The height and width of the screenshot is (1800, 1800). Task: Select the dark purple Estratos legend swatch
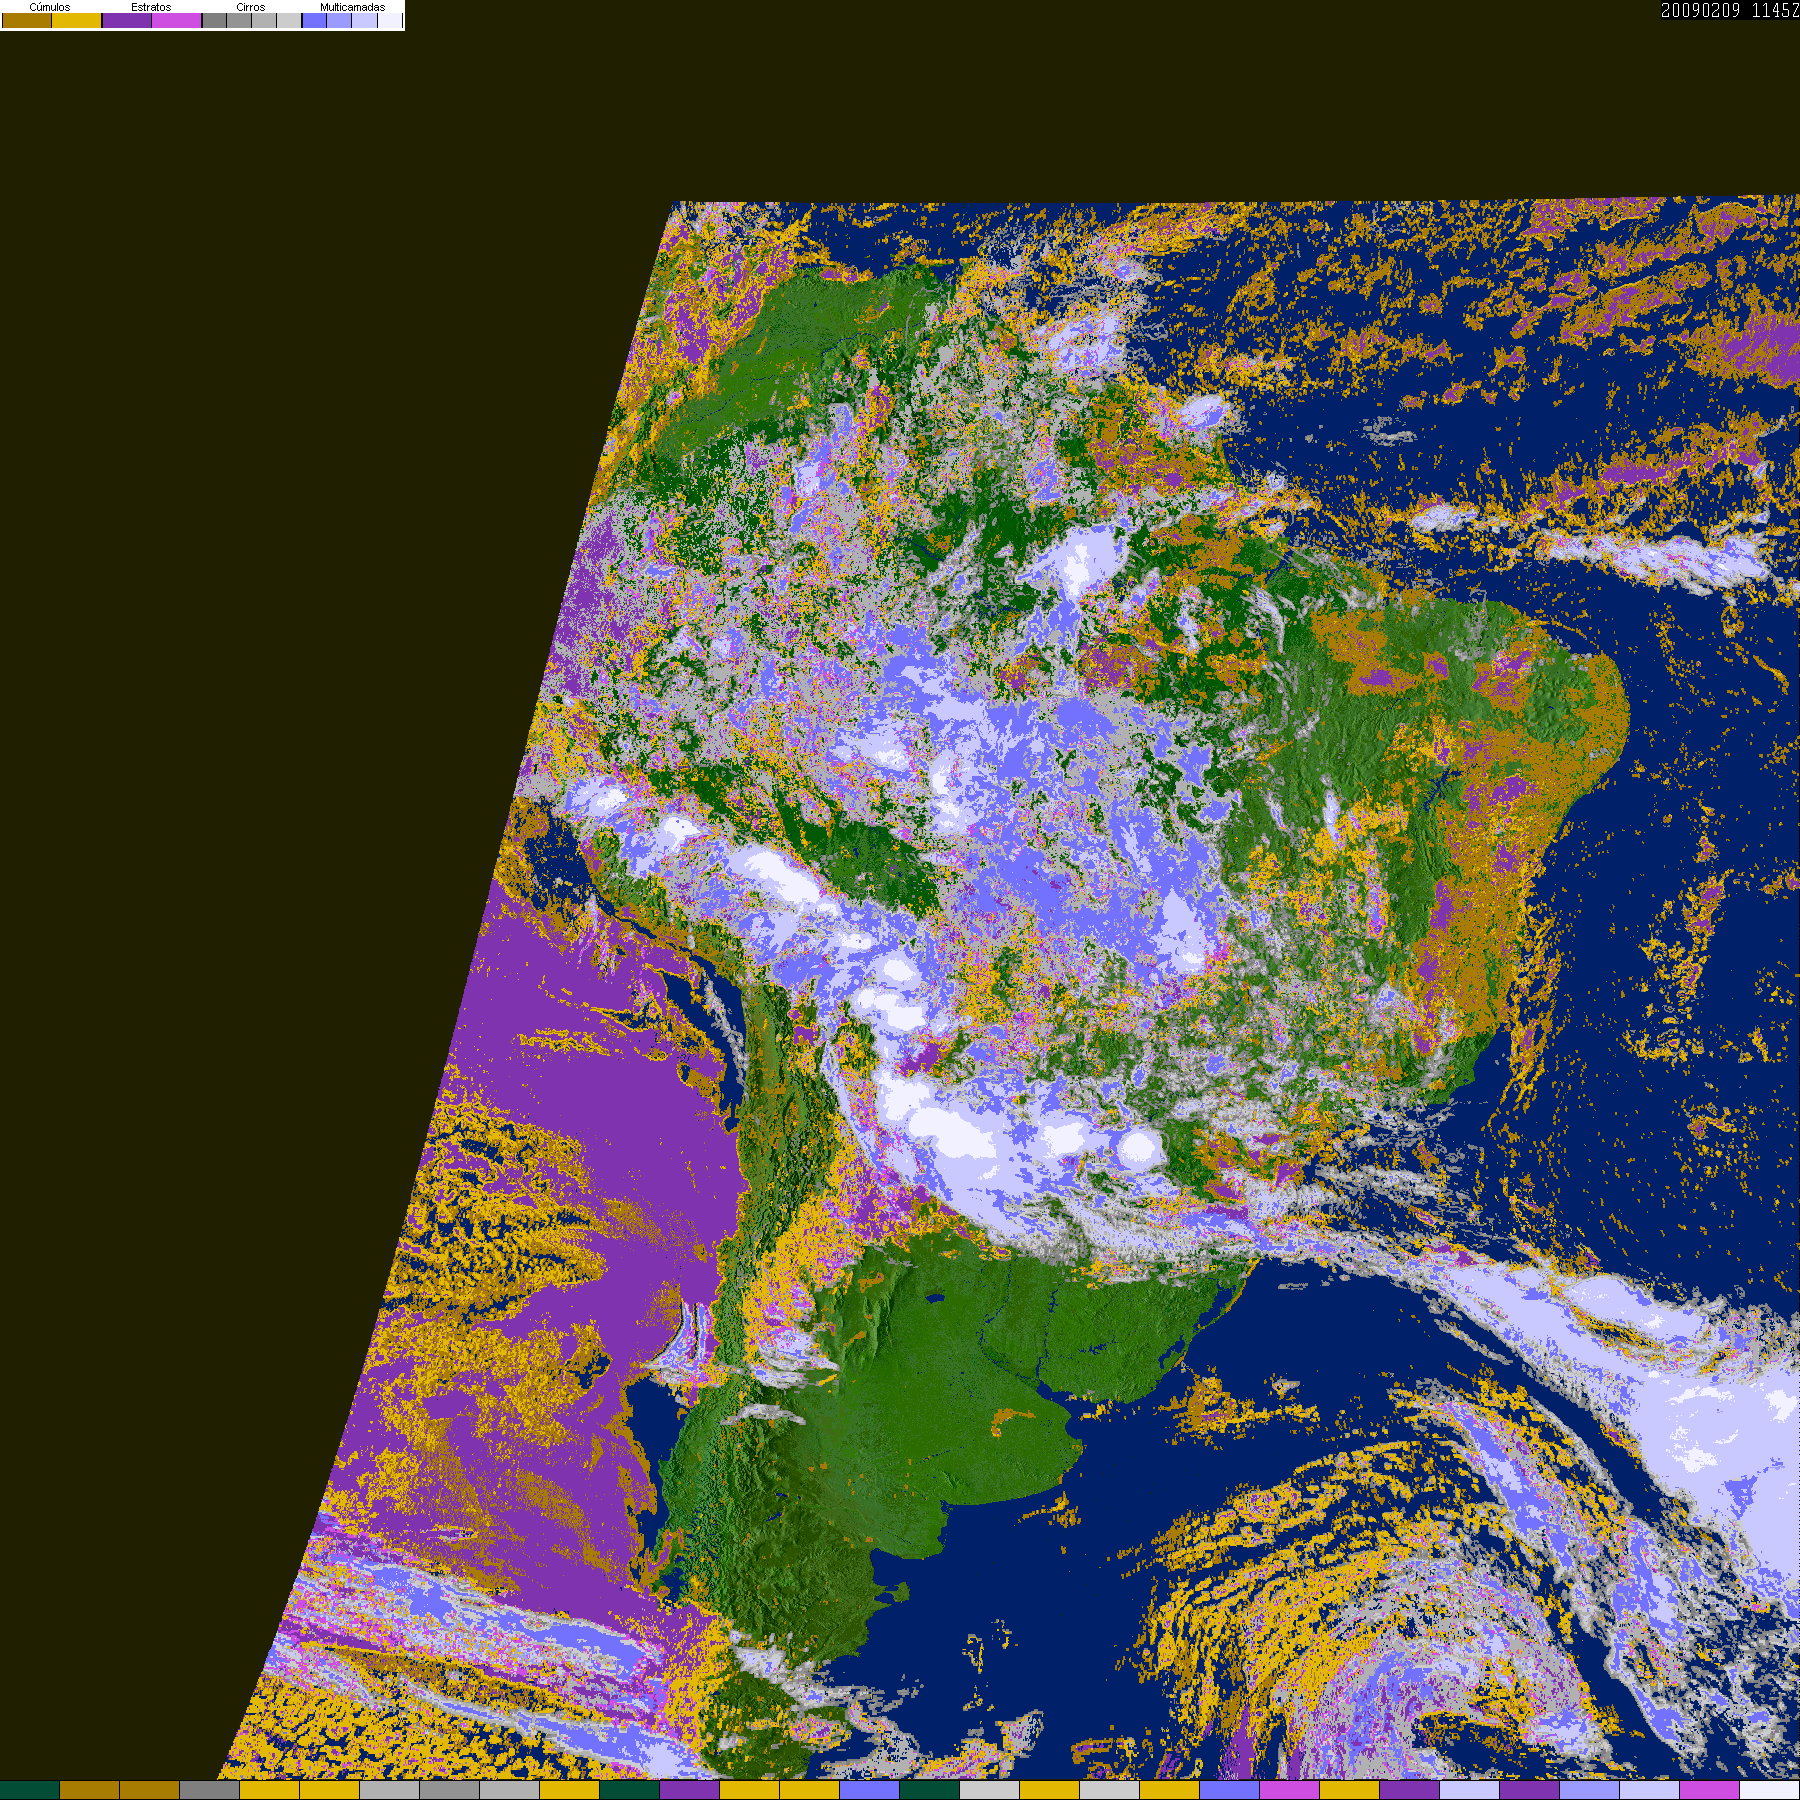(127, 20)
